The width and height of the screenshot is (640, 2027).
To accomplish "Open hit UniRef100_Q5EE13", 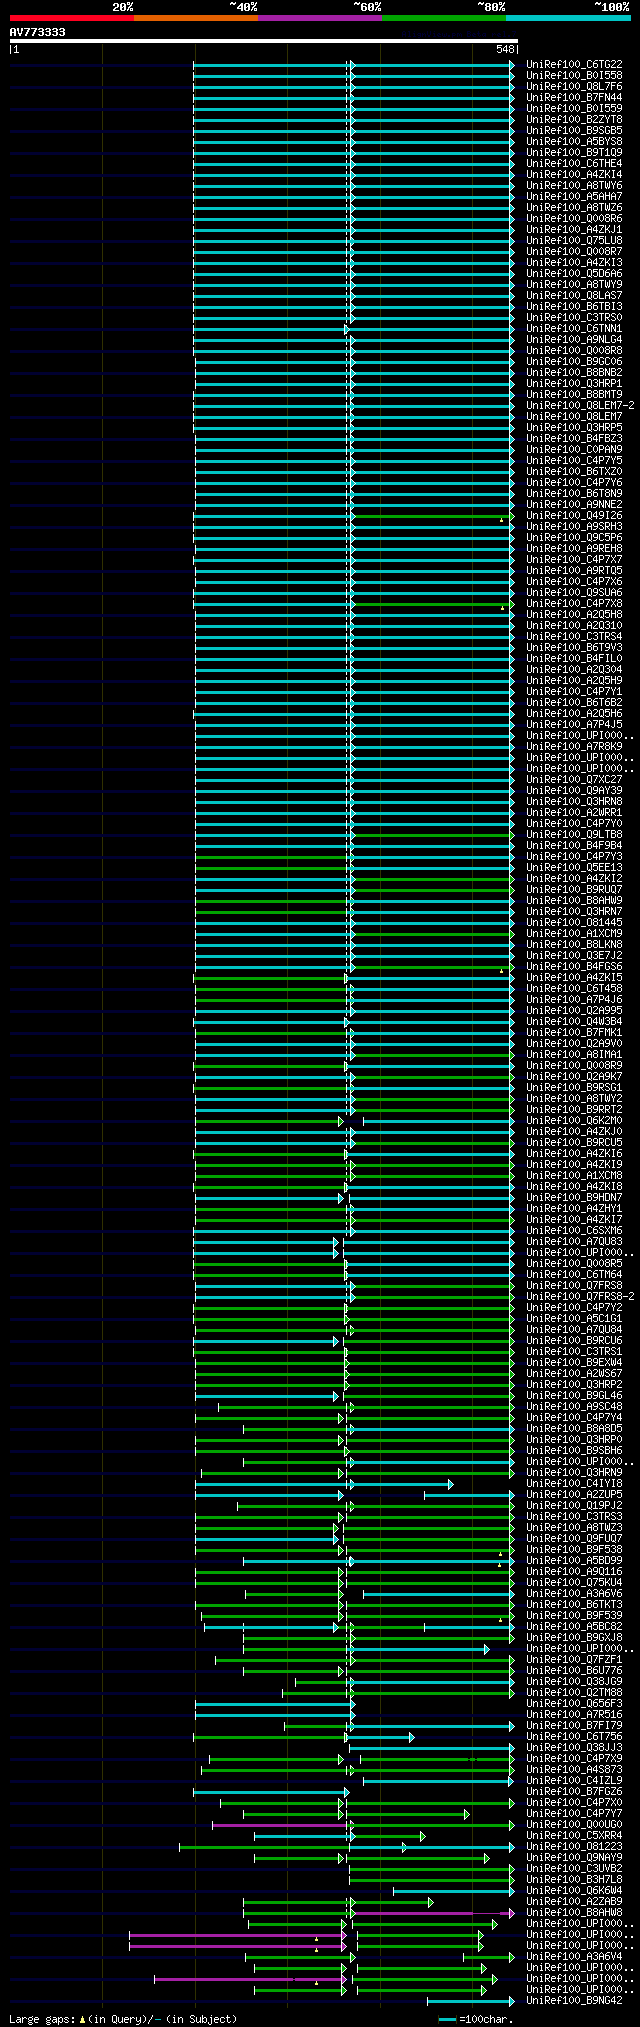I will point(574,868).
